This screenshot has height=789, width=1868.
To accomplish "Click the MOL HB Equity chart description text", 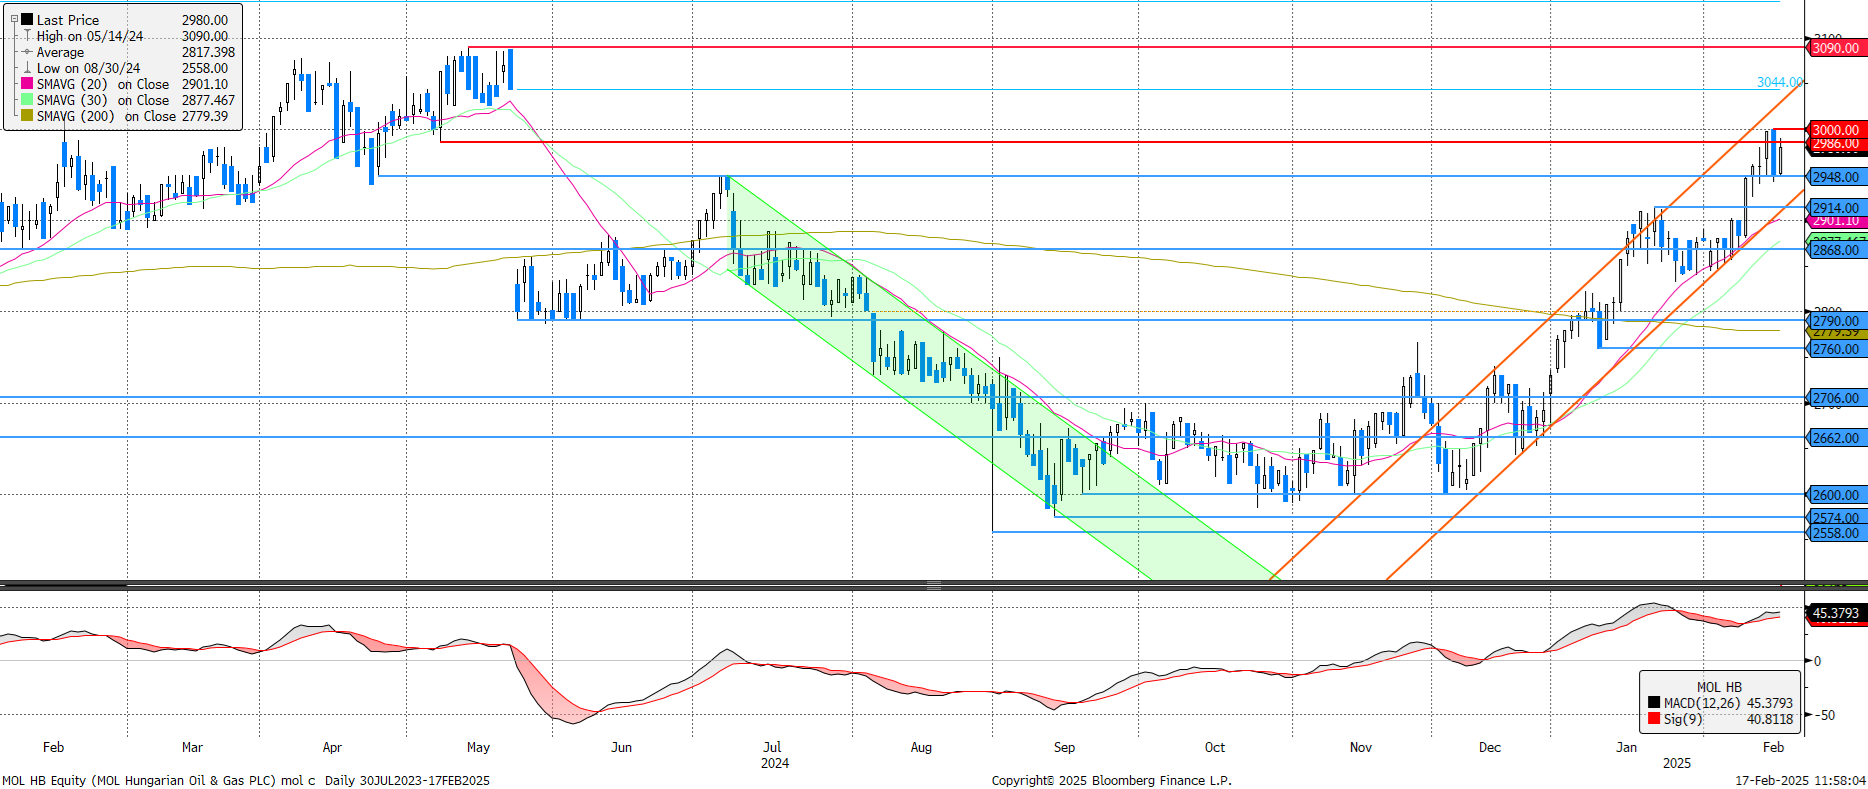I will 246,780.
